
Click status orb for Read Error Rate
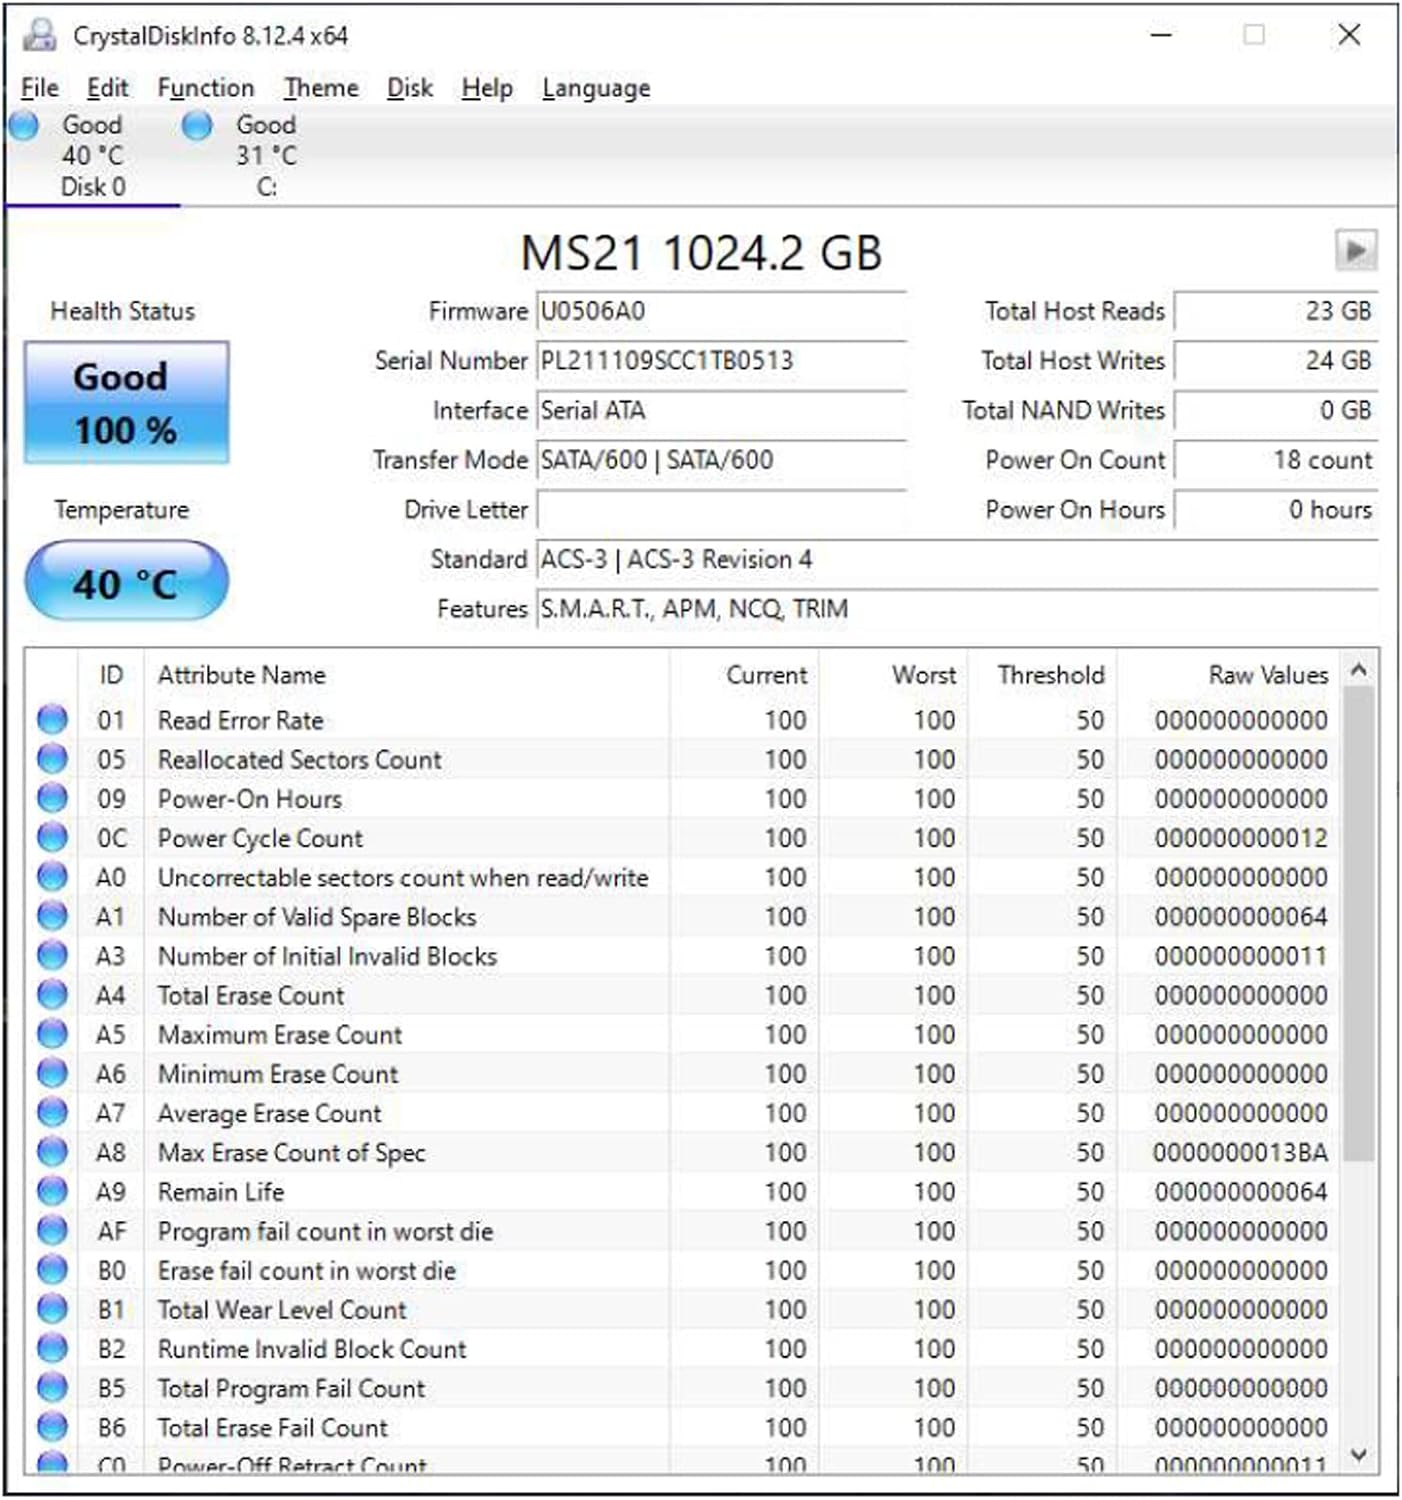(52, 719)
